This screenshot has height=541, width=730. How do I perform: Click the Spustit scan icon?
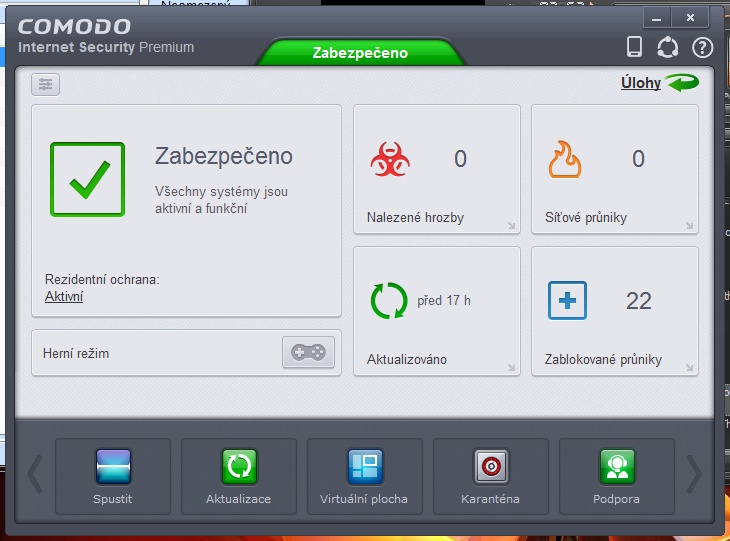[113, 466]
